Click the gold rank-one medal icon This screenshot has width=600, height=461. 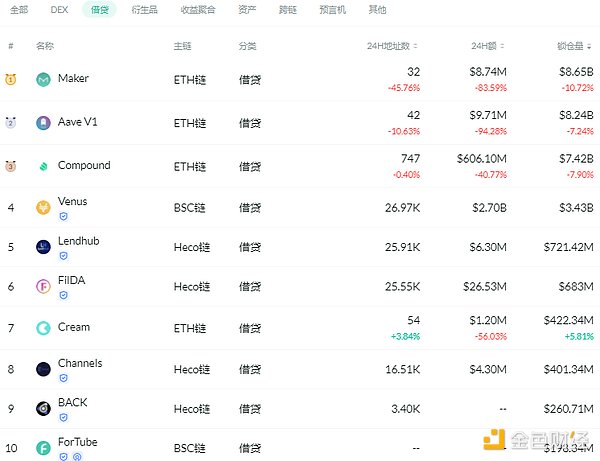point(11,80)
